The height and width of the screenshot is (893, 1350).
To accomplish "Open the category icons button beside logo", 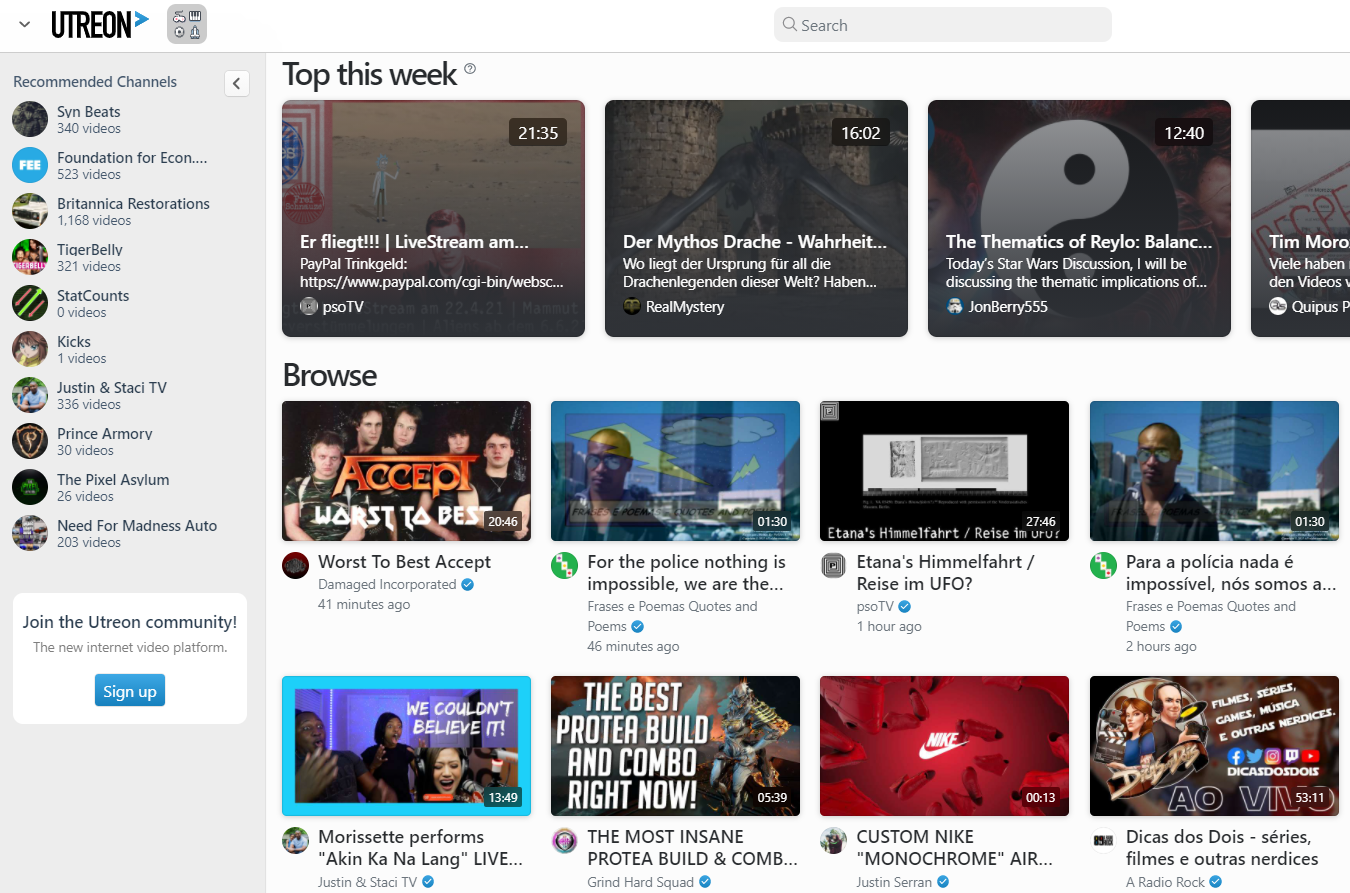I will (187, 24).
